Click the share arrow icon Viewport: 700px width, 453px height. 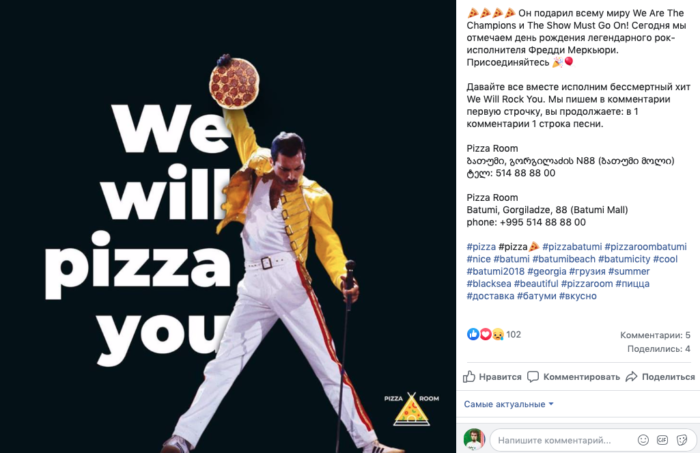pos(631,377)
